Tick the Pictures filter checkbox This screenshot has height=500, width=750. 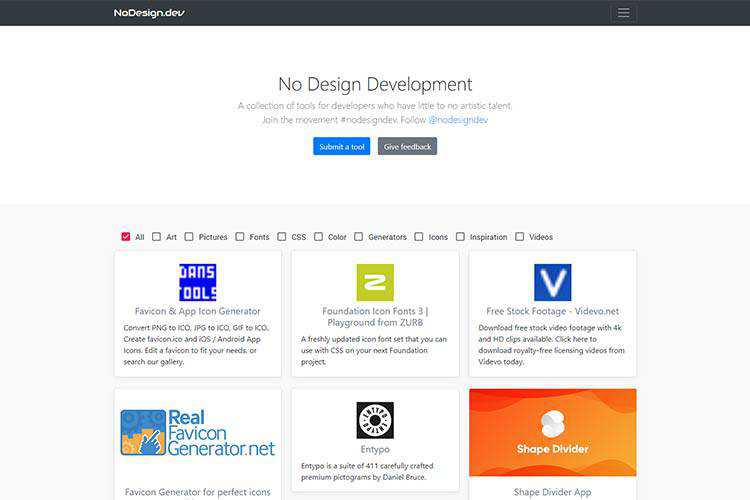click(x=189, y=237)
